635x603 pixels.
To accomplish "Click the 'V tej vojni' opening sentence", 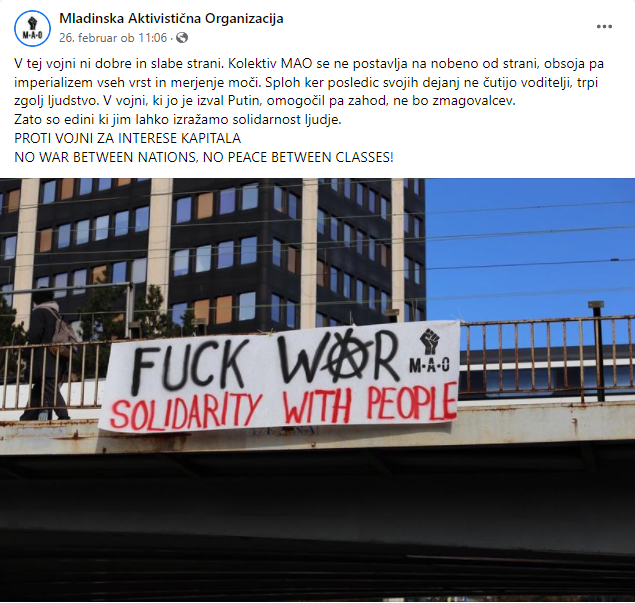I will [119, 64].
